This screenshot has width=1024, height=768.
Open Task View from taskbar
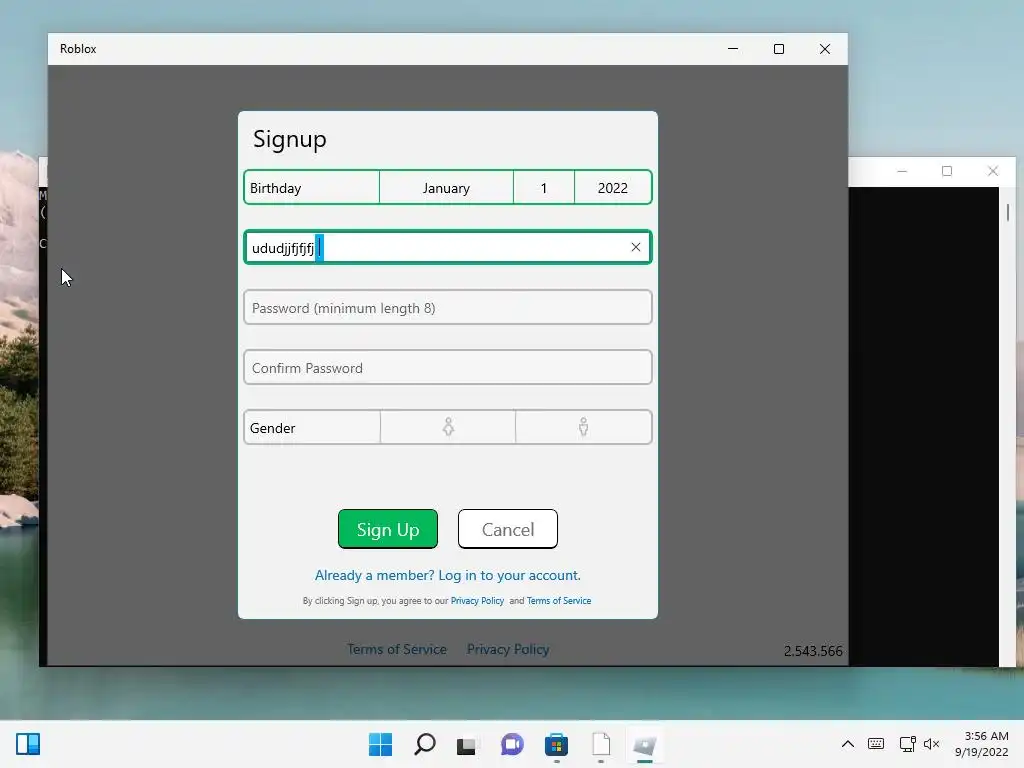pyautogui.click(x=466, y=745)
